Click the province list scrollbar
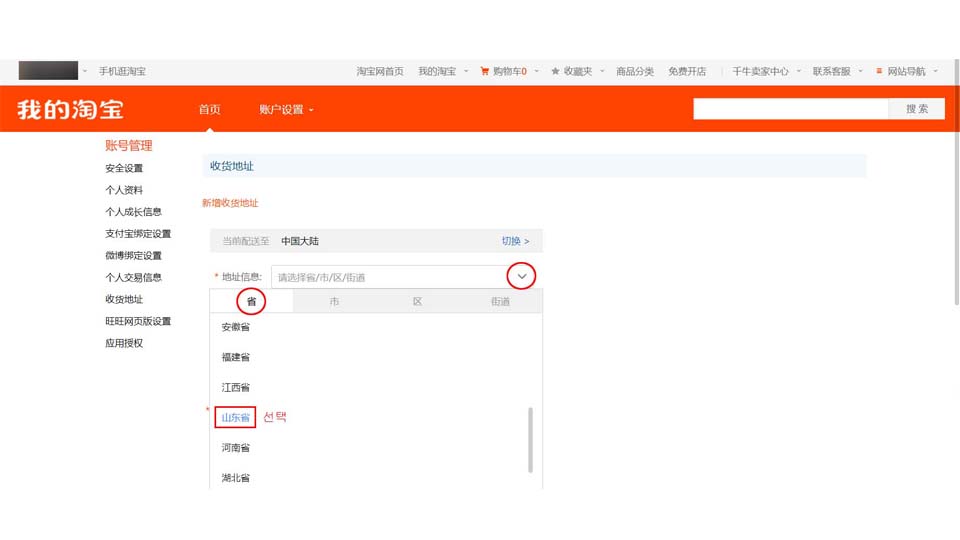Screen dimensions: 960x540 [530, 440]
